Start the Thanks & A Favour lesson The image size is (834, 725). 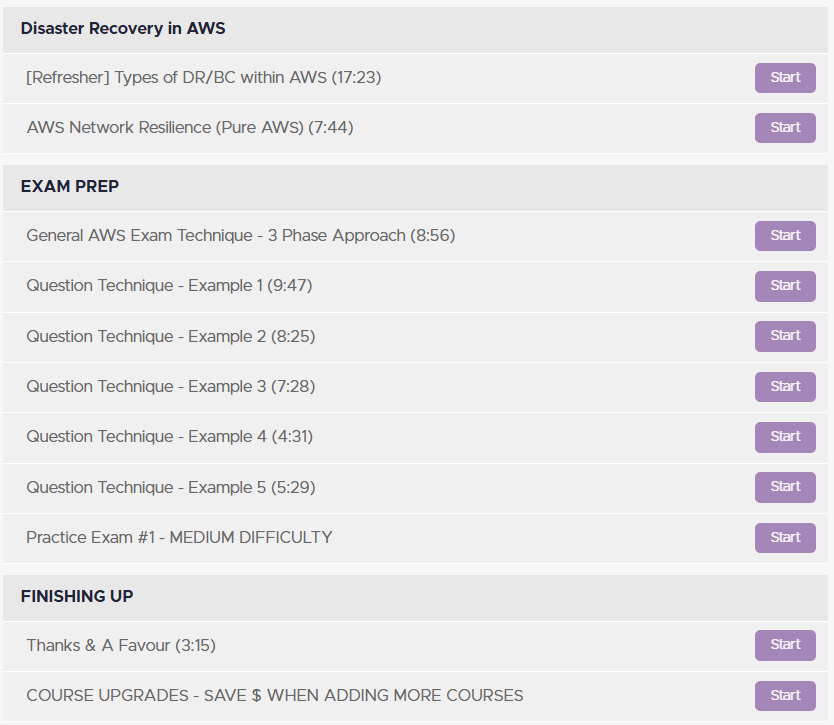785,645
